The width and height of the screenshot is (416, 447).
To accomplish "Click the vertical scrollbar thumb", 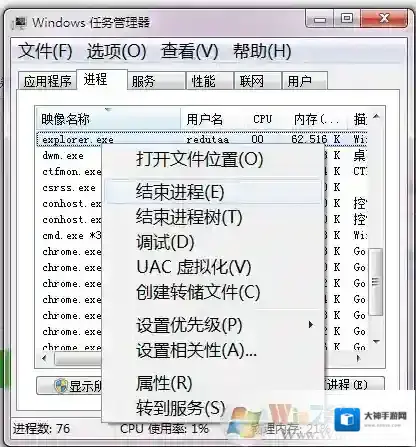I will [x=376, y=282].
